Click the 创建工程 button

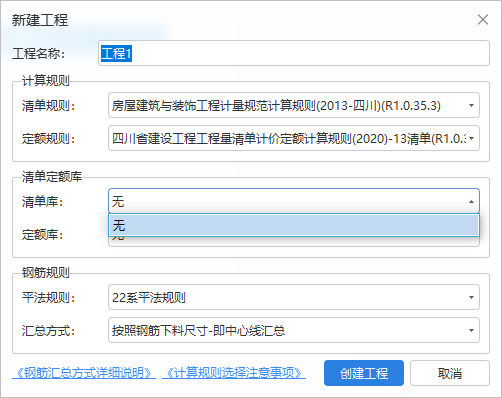[364, 373]
